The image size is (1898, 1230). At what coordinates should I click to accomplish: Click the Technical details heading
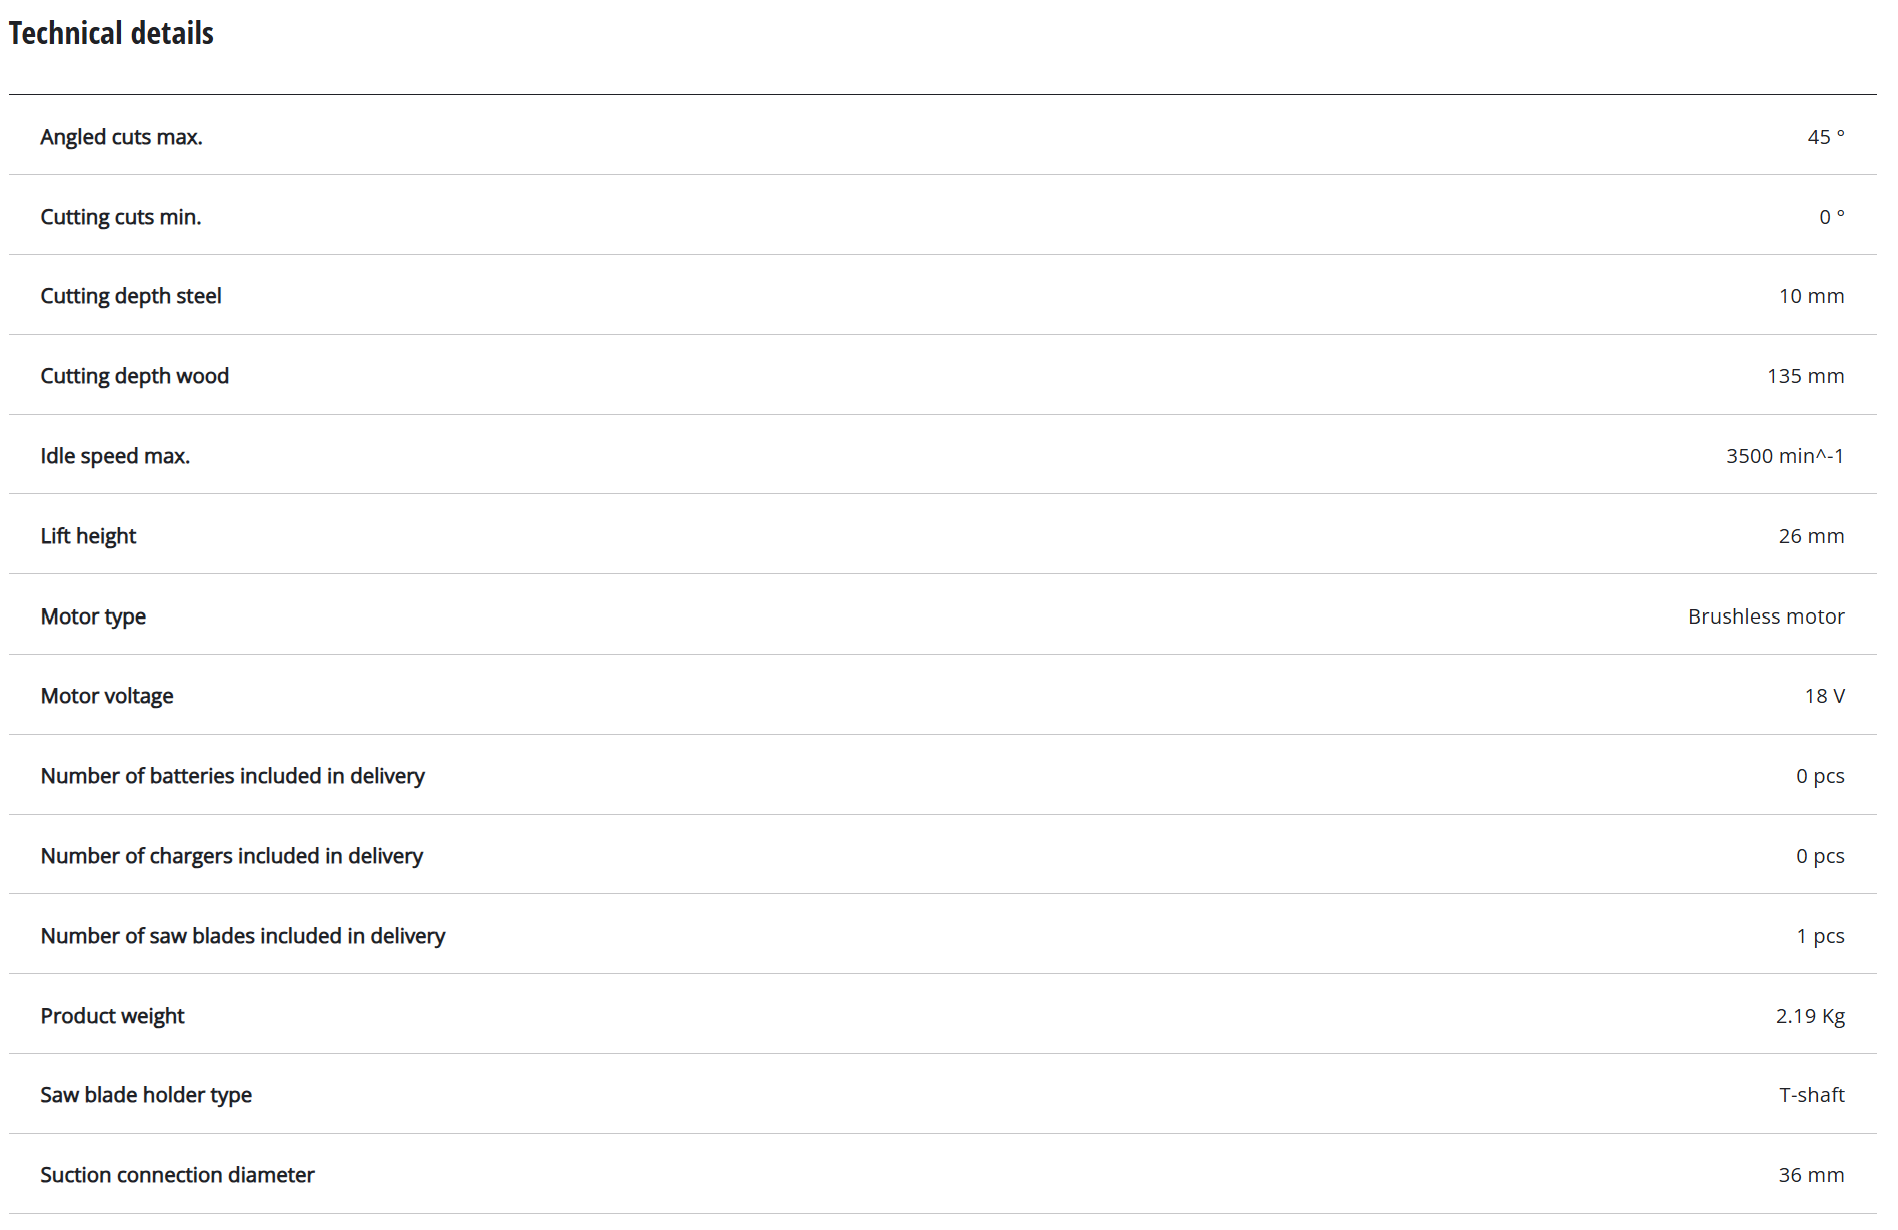click(x=111, y=34)
